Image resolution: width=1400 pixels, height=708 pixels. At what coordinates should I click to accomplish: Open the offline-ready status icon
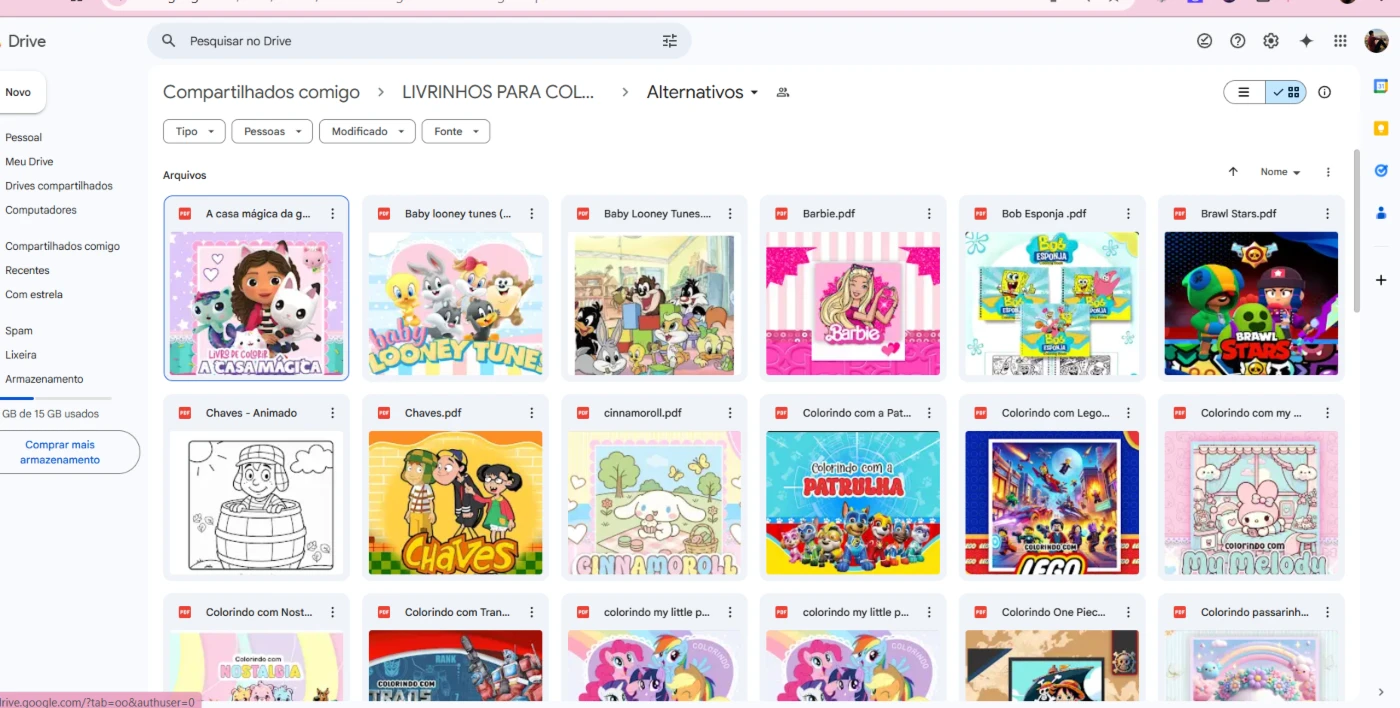click(1204, 41)
